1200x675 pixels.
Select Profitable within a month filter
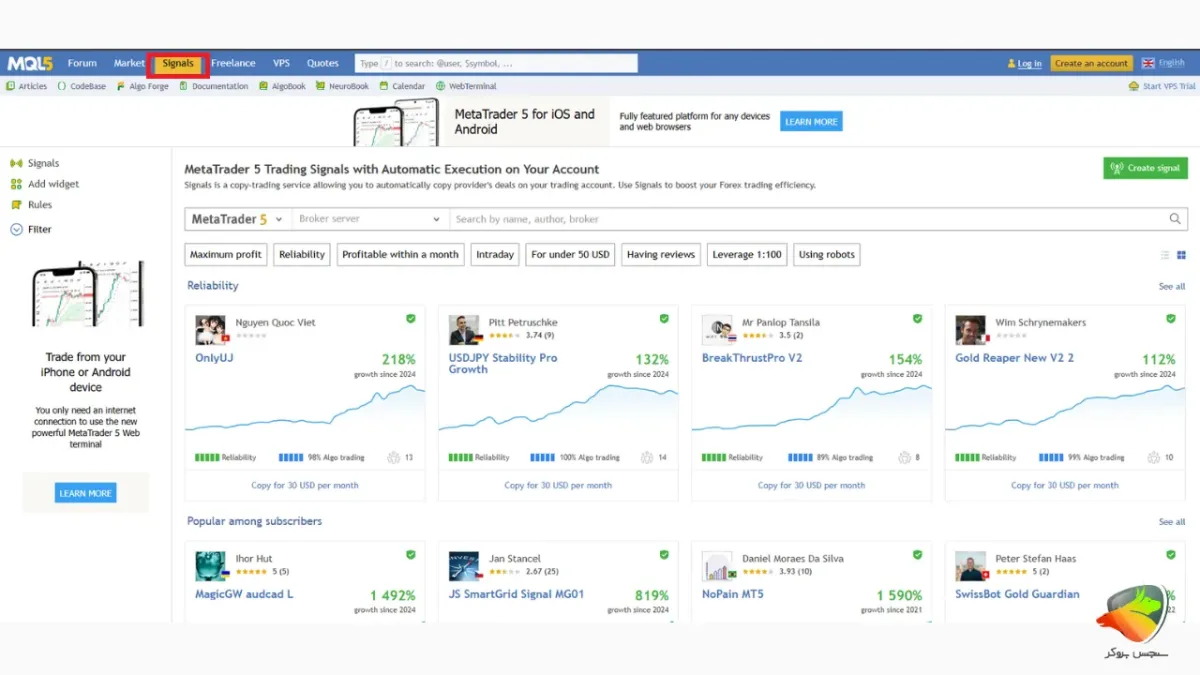(x=400, y=255)
